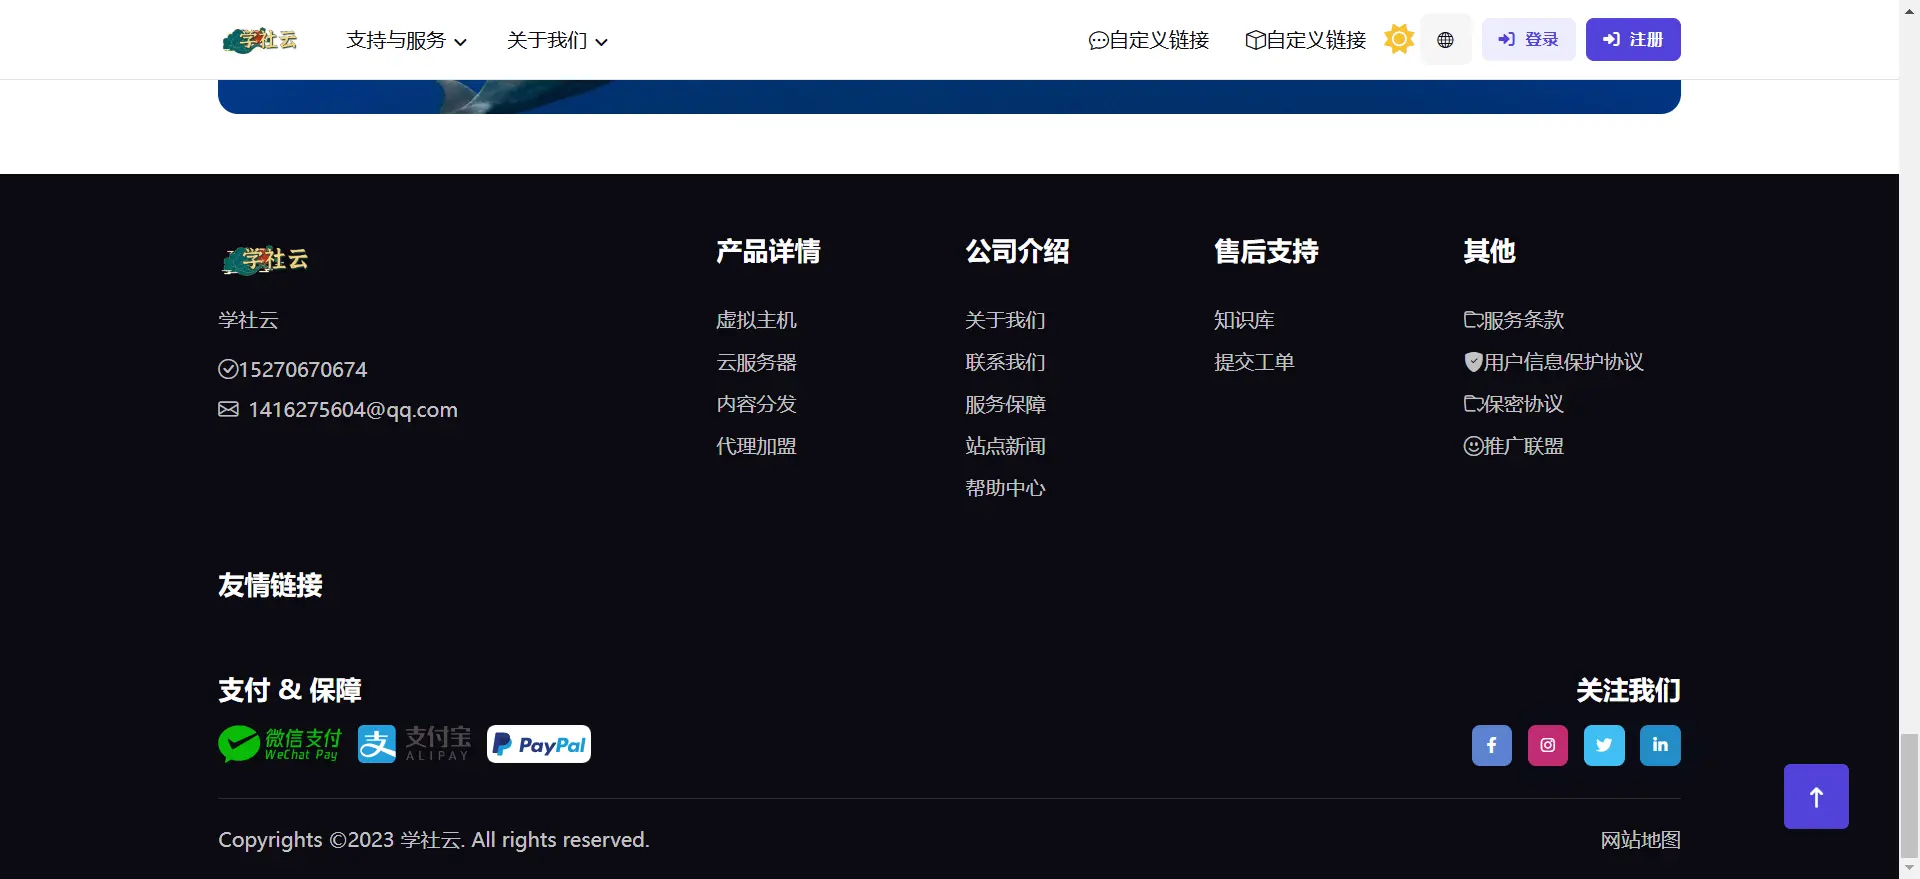This screenshot has width=1920, height=879.
Task: Open the 服务保障 footer link
Action: tap(1005, 404)
